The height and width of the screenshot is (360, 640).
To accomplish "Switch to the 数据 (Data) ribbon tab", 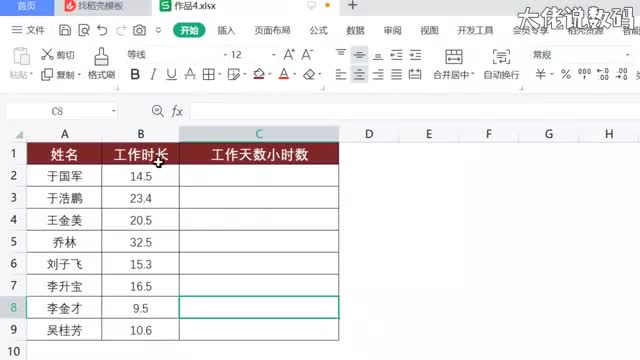I will tap(355, 30).
